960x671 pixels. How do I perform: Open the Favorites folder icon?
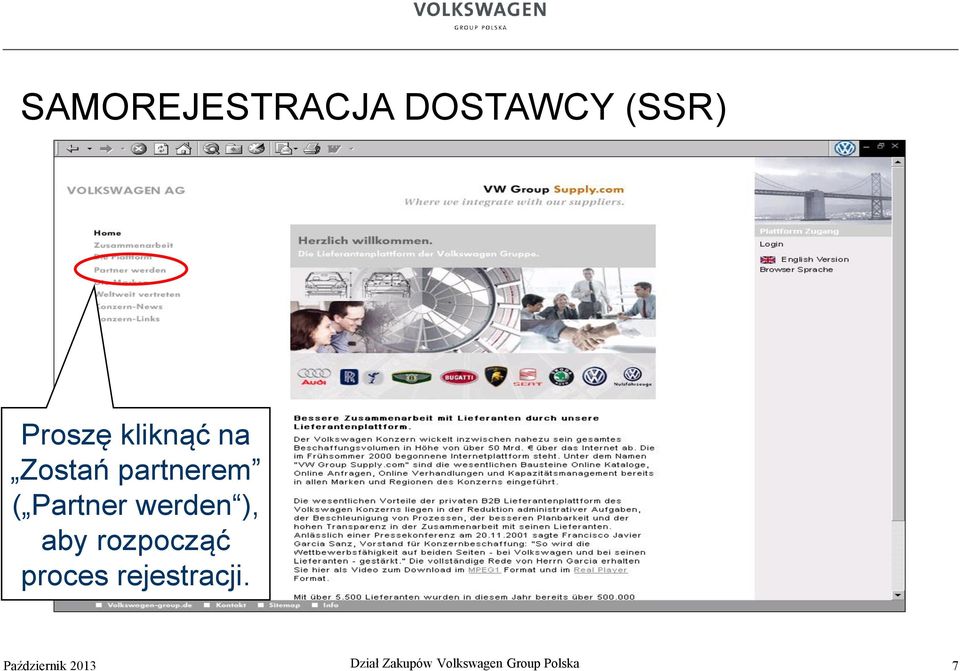pyautogui.click(x=234, y=149)
